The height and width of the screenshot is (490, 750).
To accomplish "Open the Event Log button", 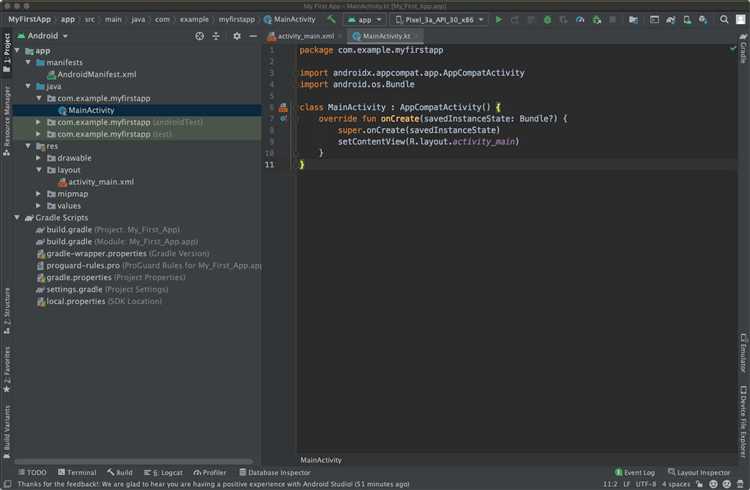I will tap(634, 472).
